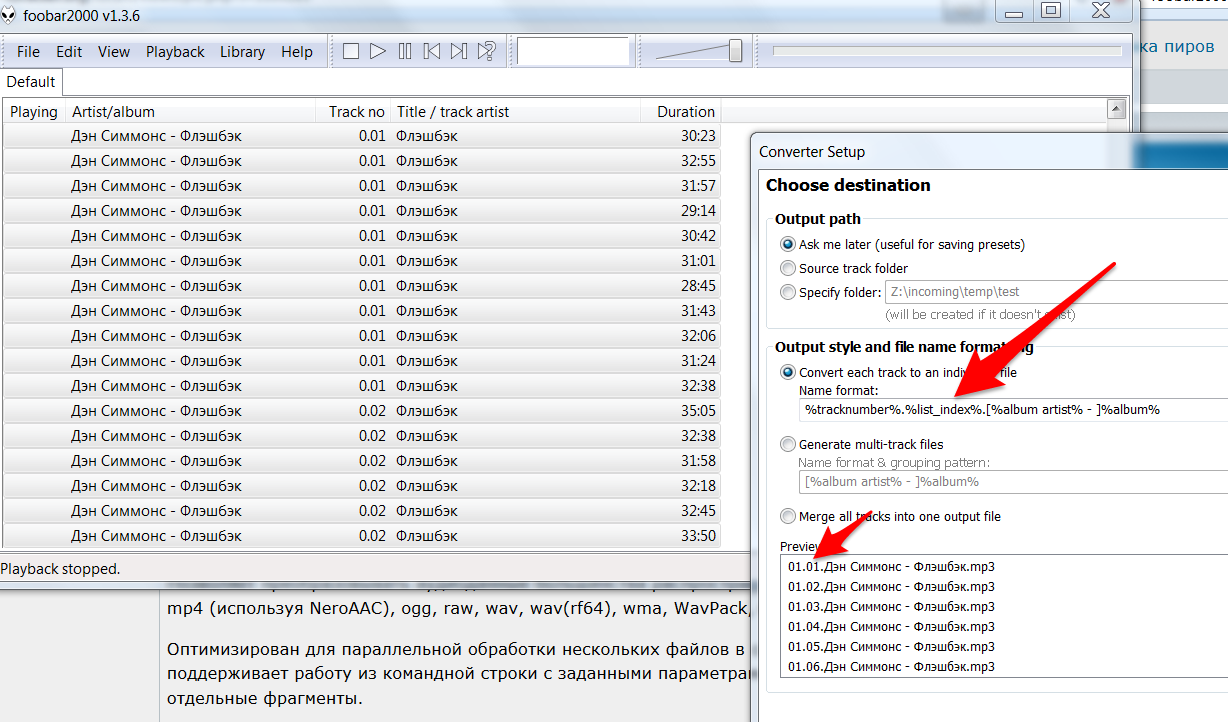The width and height of the screenshot is (1228, 722).
Task: Select the playlist track lasting 35:05
Action: click(x=362, y=411)
